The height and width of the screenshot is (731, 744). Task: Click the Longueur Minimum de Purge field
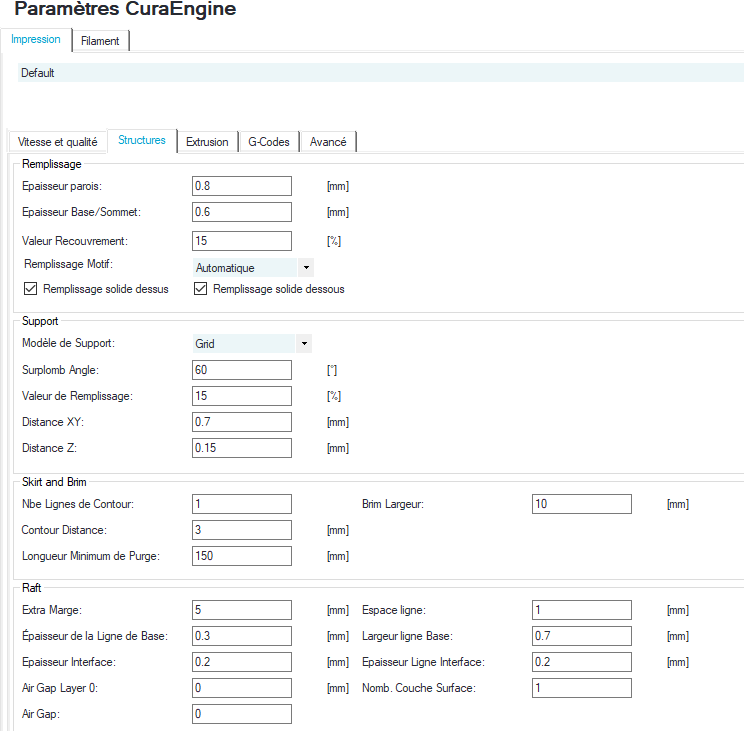coord(242,556)
